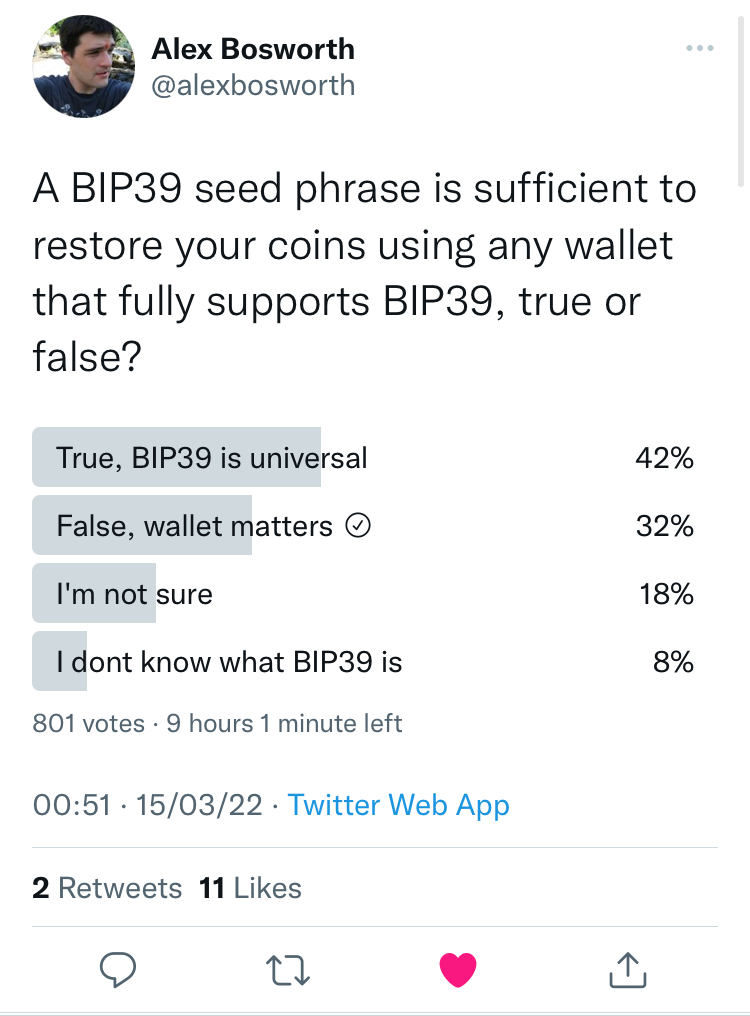Click the retweet arrows icon
750x1016 pixels.
coord(288,971)
